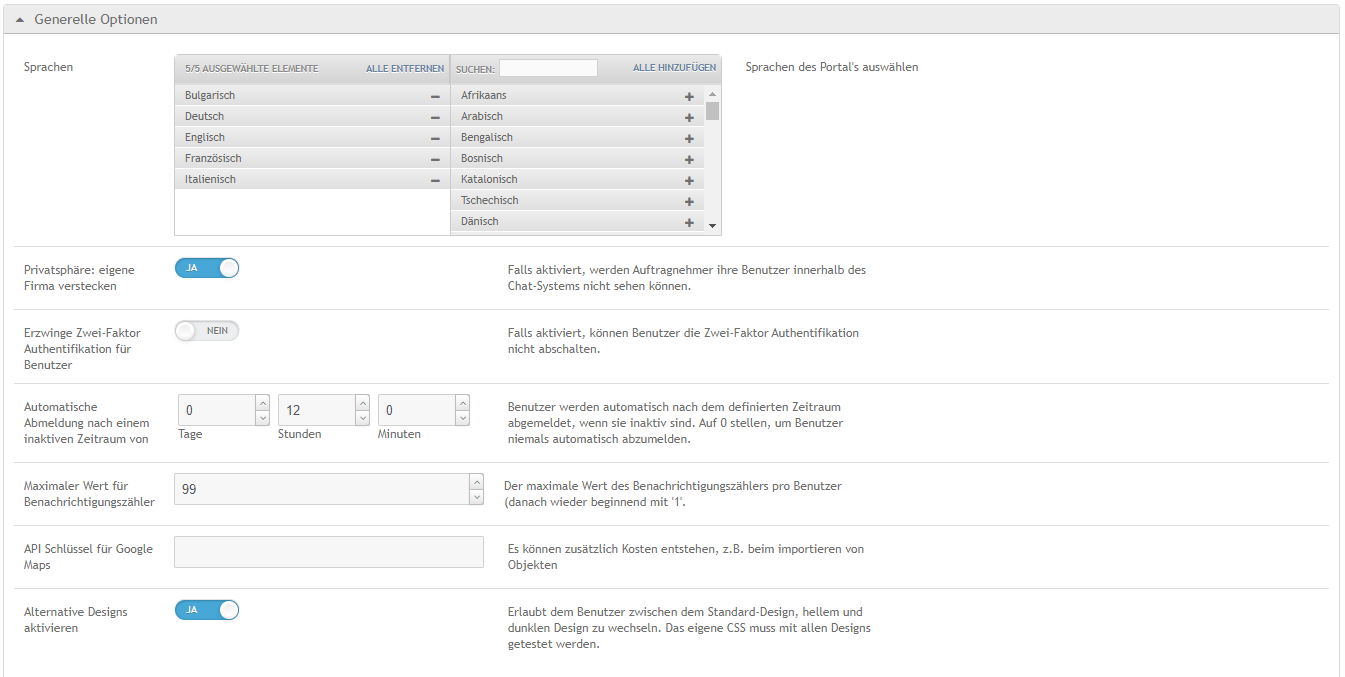
Task: Add Afrikaans with its plus icon
Action: click(x=689, y=96)
